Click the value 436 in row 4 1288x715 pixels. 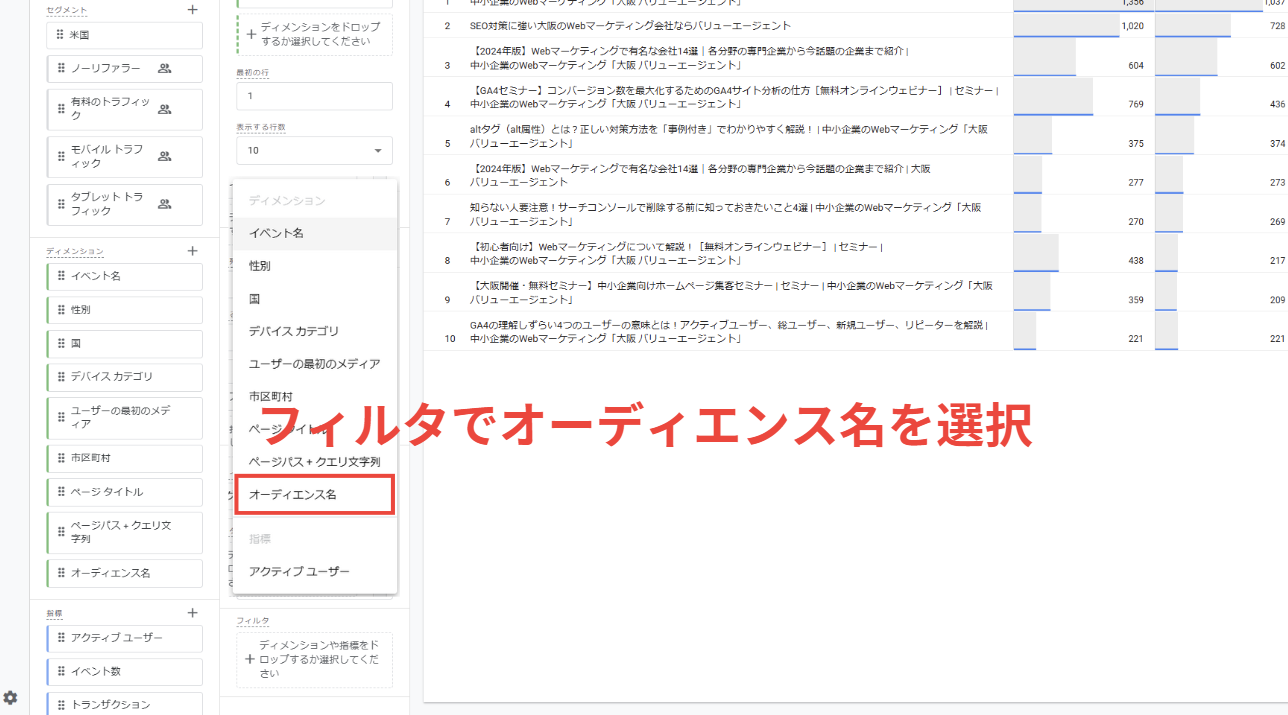(x=1277, y=104)
